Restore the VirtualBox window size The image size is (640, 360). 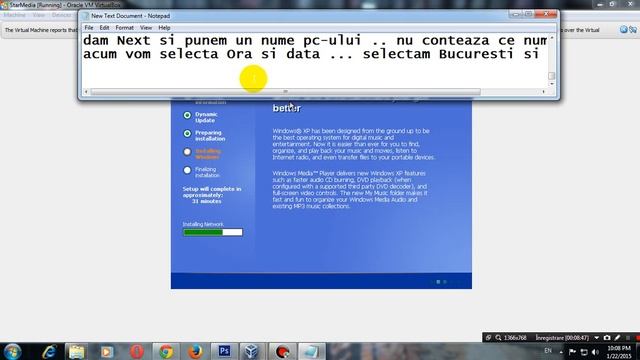click(612, 4)
